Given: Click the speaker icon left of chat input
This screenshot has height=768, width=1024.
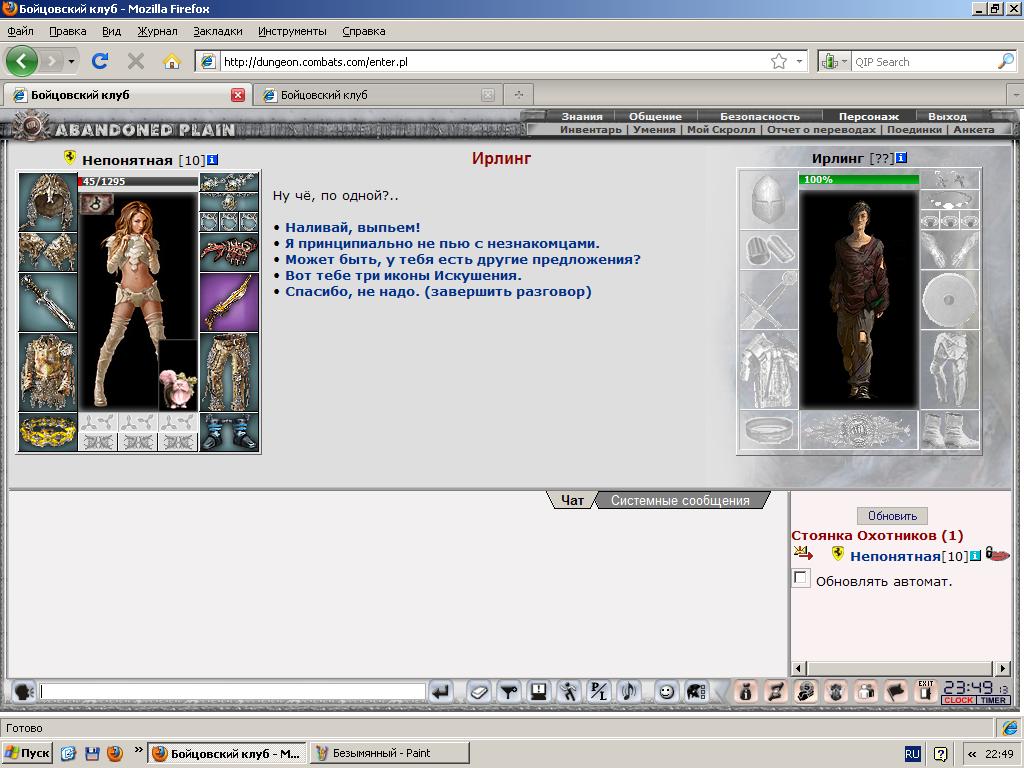Looking at the screenshot, I should 24,691.
